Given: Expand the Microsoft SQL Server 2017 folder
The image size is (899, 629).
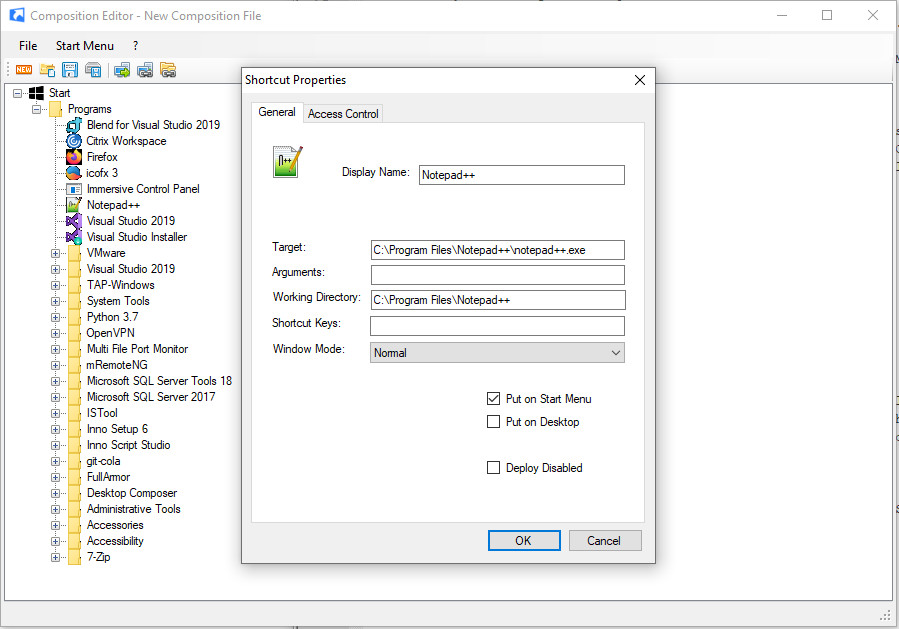Looking at the screenshot, I should [56, 397].
